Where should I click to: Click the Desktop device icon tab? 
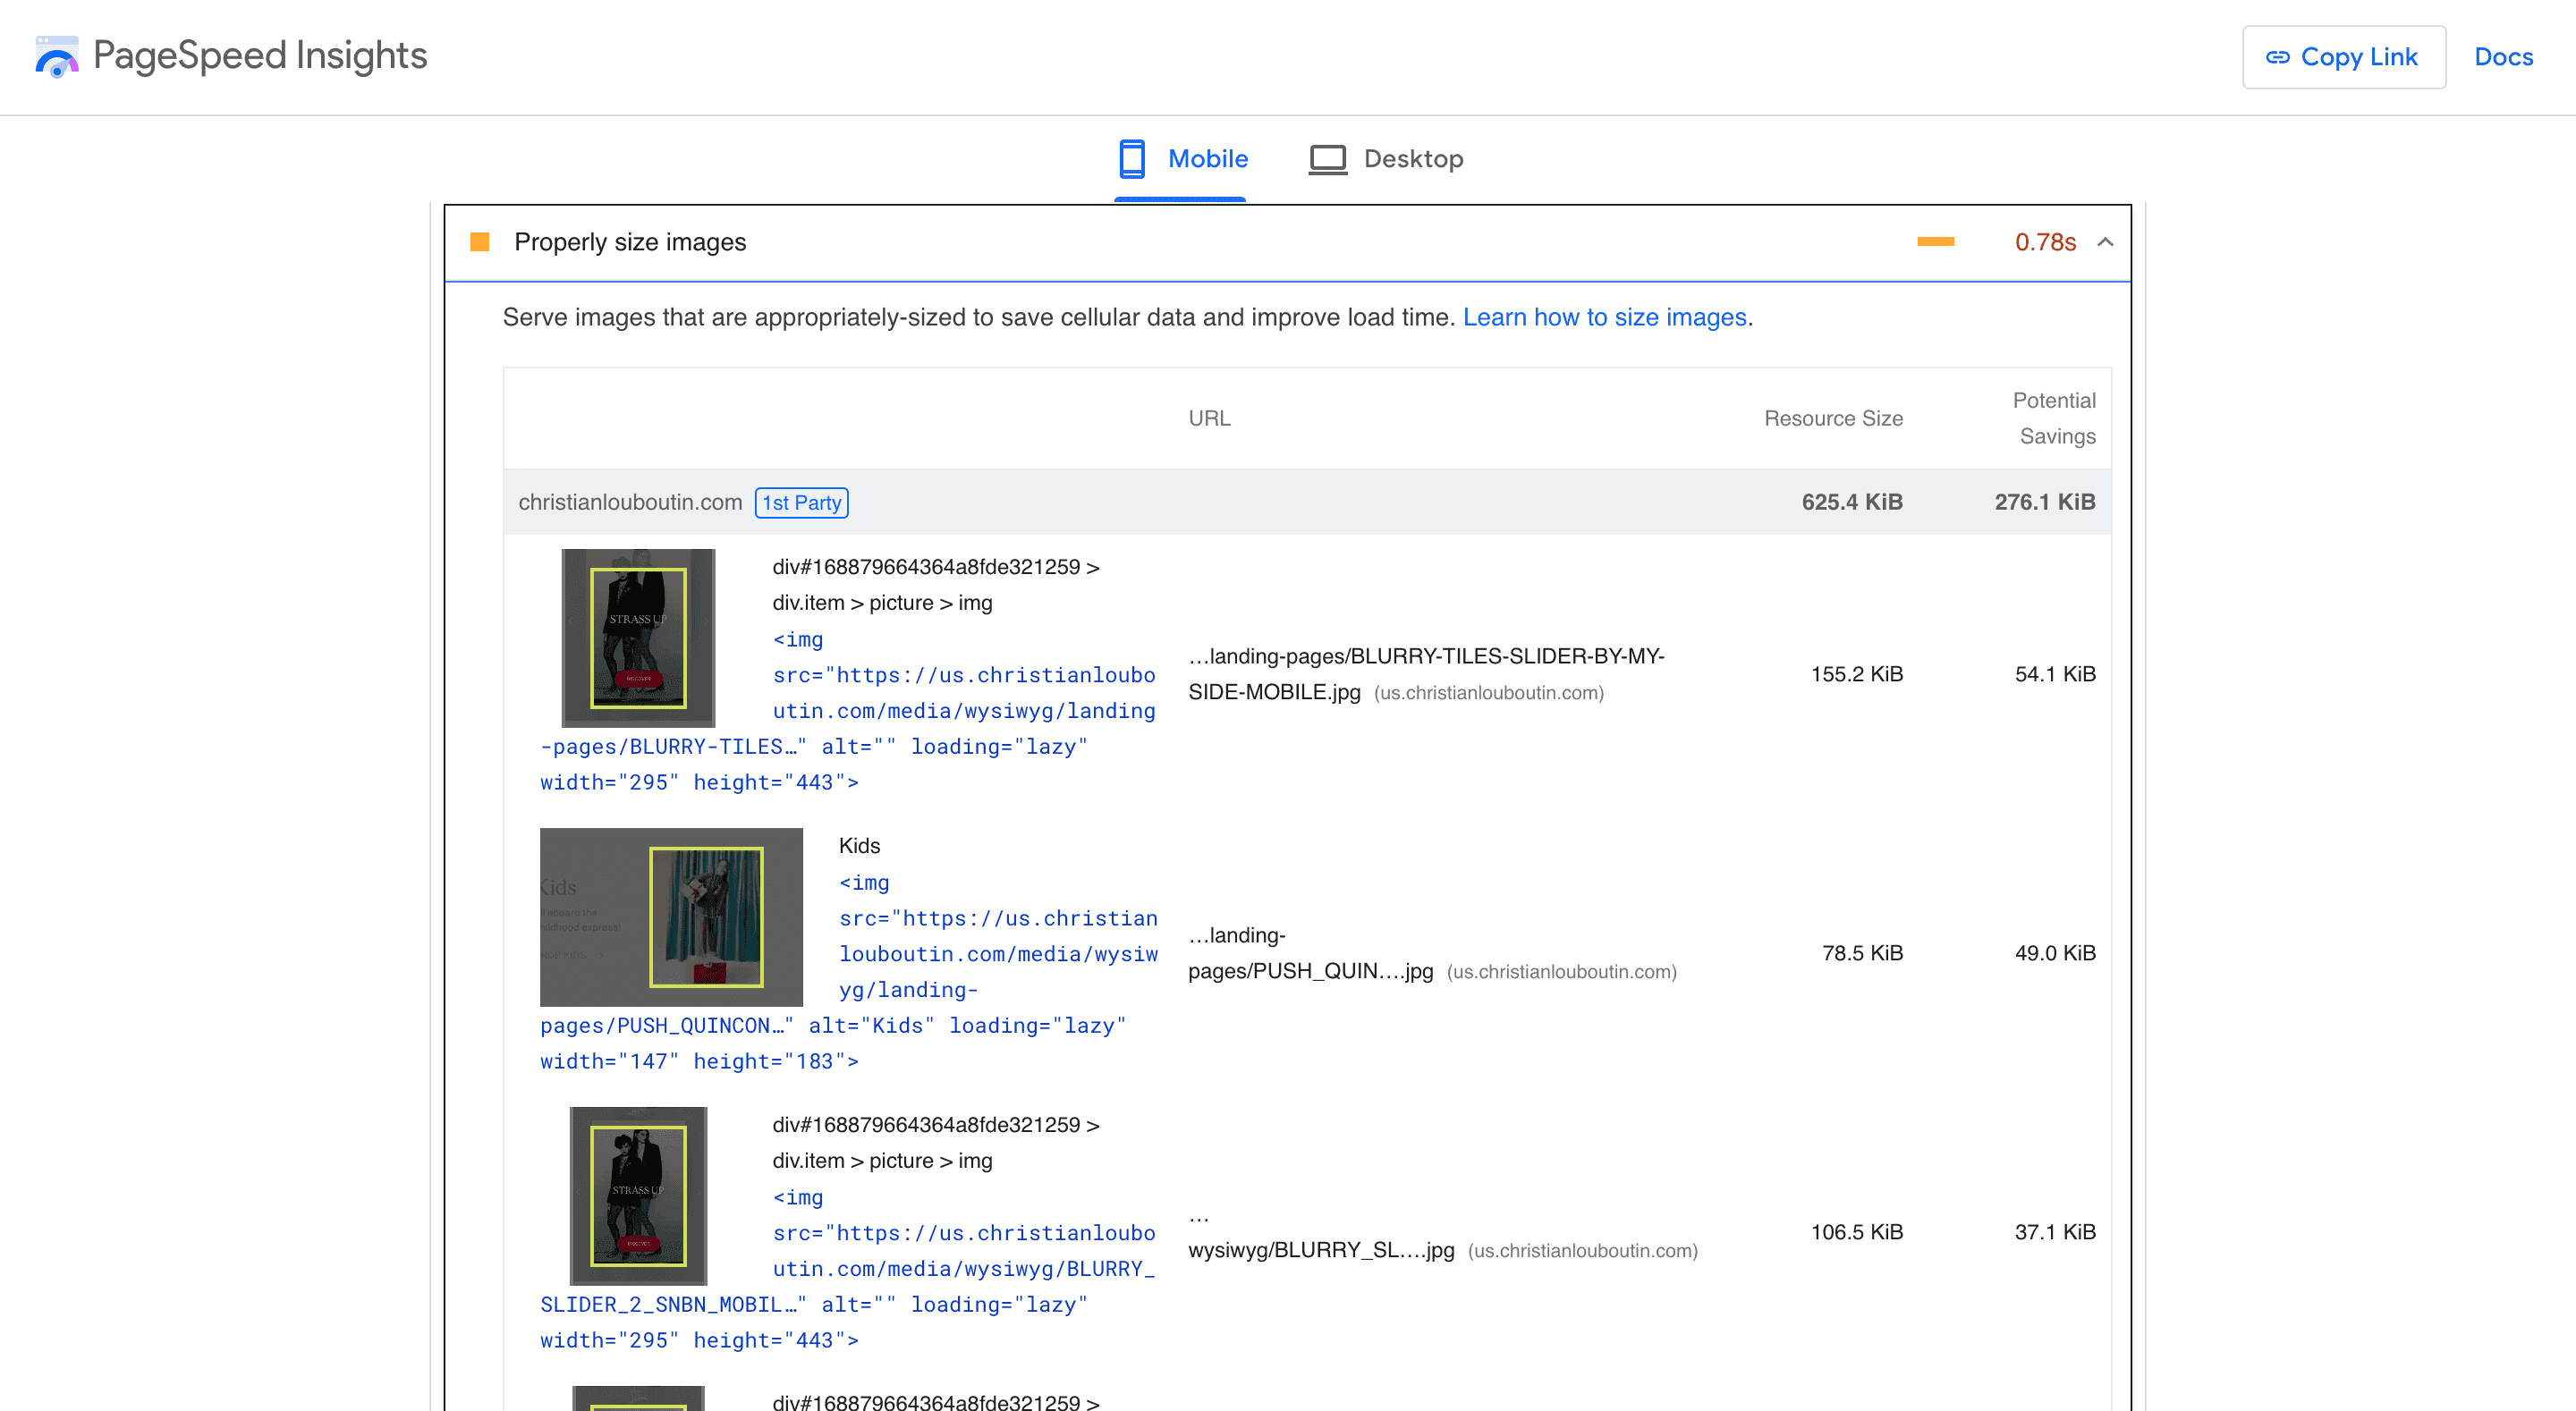(x=1325, y=158)
